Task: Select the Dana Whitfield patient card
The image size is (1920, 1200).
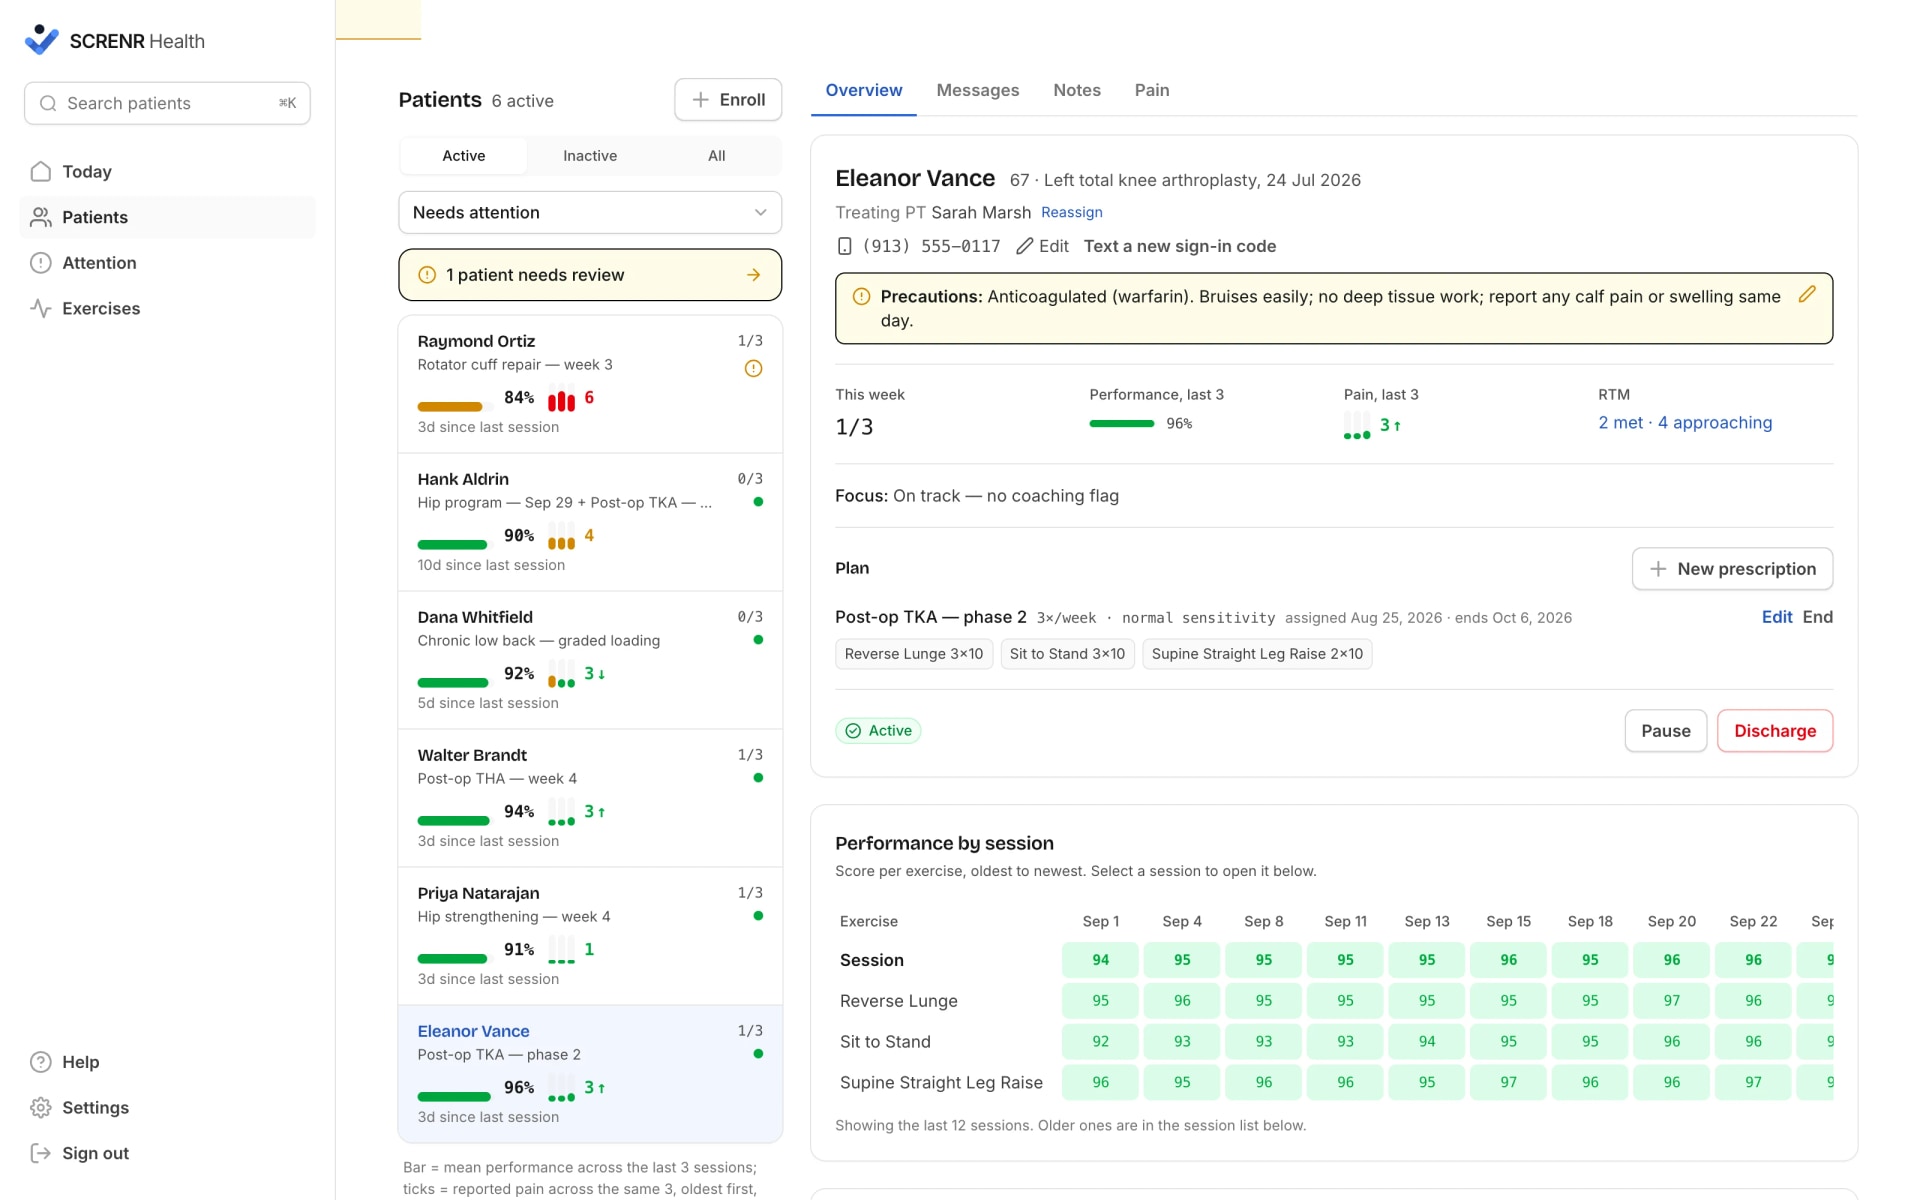Action: coord(590,660)
